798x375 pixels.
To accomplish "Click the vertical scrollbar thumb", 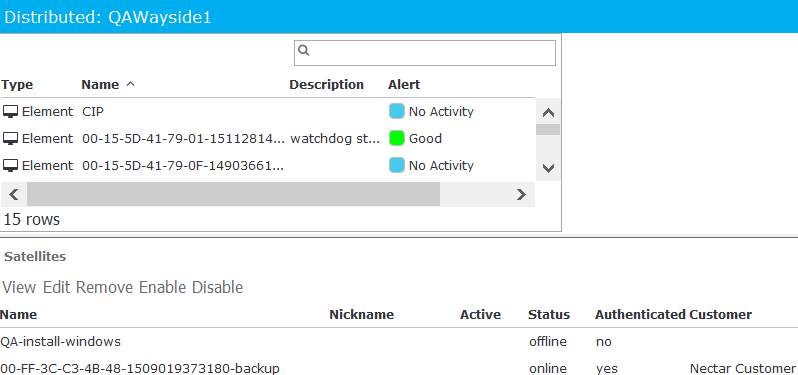I will 548,130.
